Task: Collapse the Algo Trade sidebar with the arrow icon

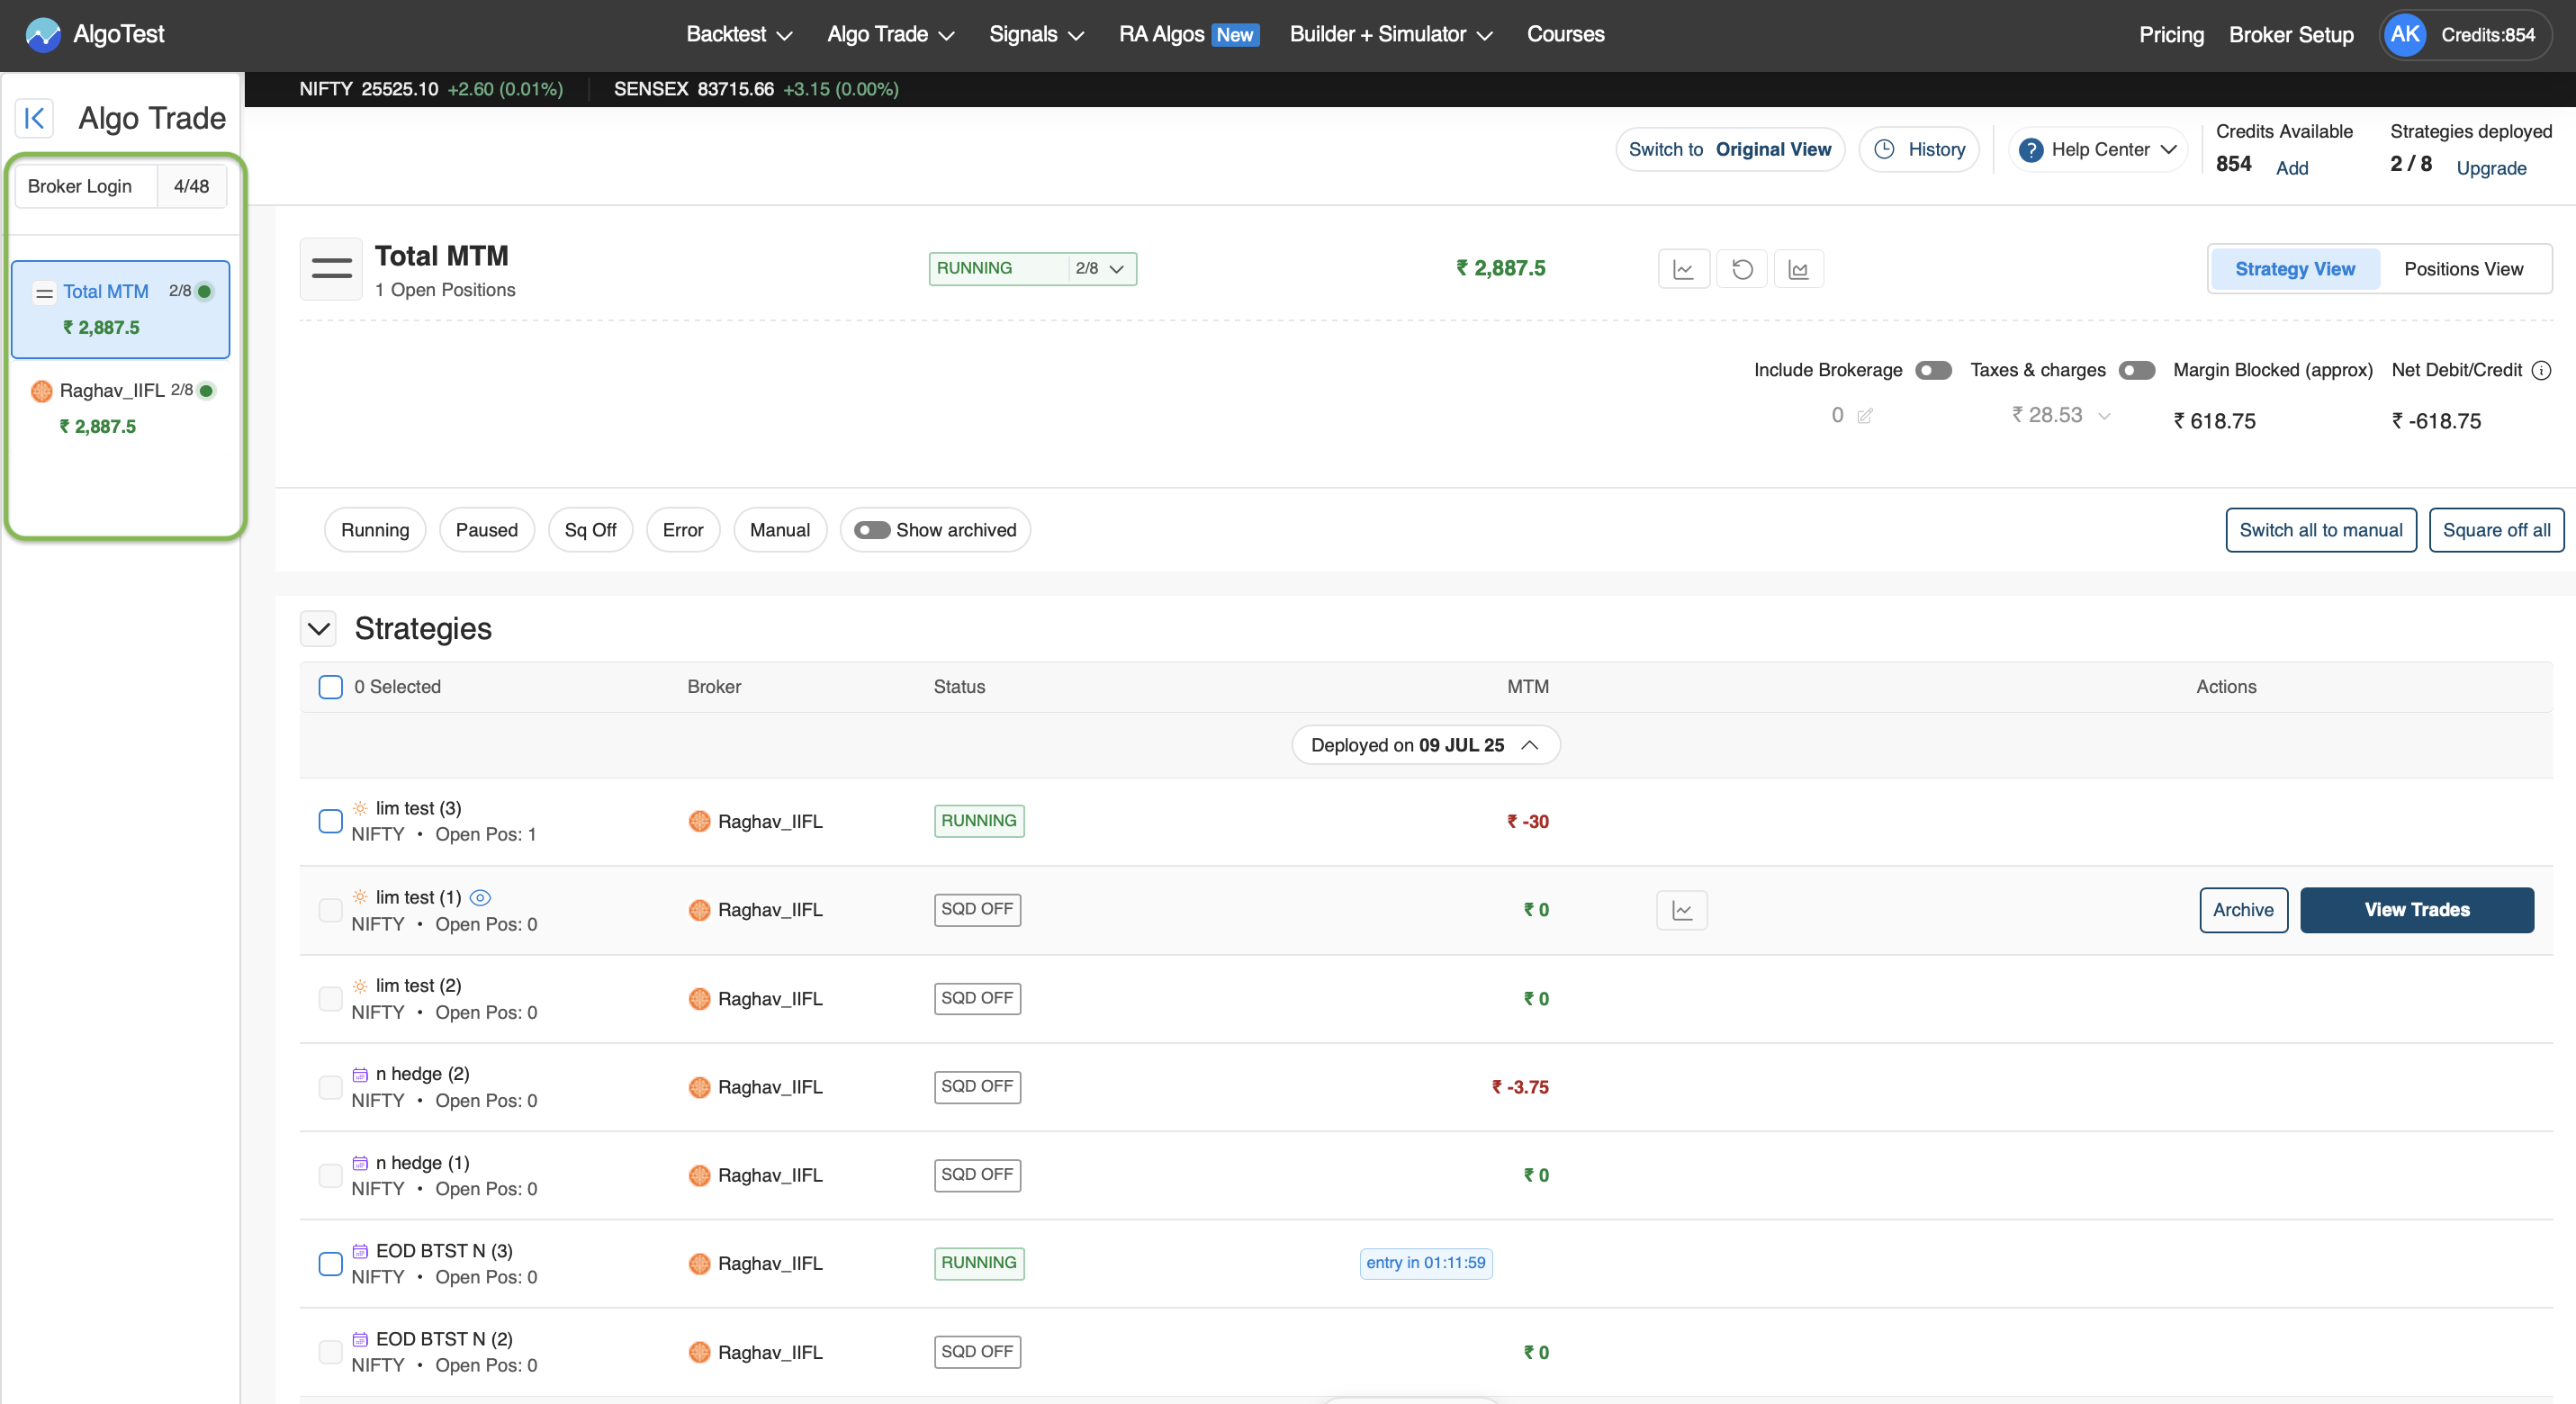Action: 34,118
